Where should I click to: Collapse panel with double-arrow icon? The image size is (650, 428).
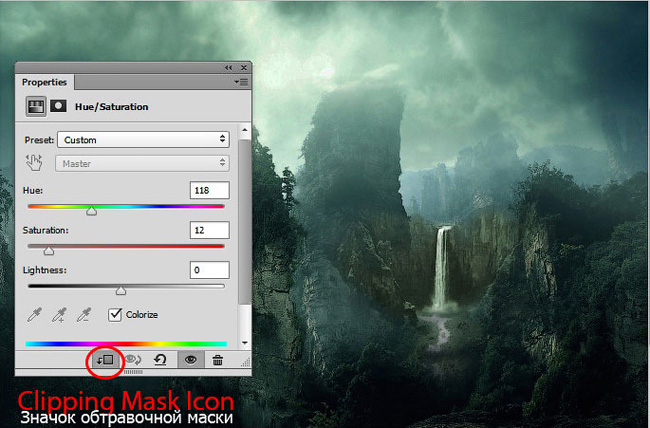(x=228, y=68)
